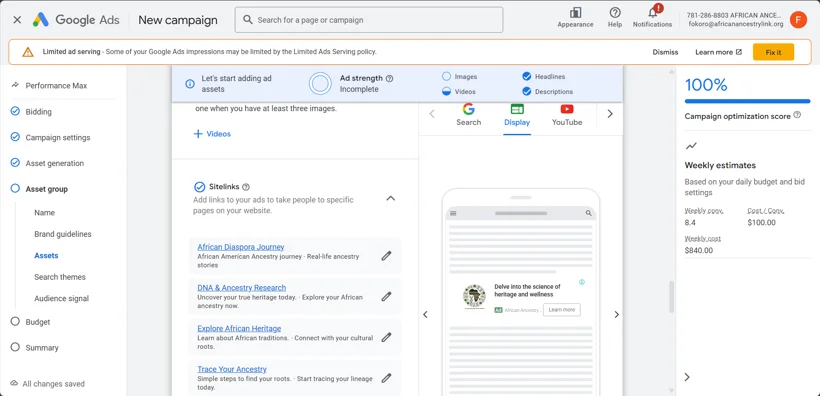This screenshot has width=820, height=396.
Task: Click the info icon beside 'Let's start adding ad assets'
Action: coord(190,84)
